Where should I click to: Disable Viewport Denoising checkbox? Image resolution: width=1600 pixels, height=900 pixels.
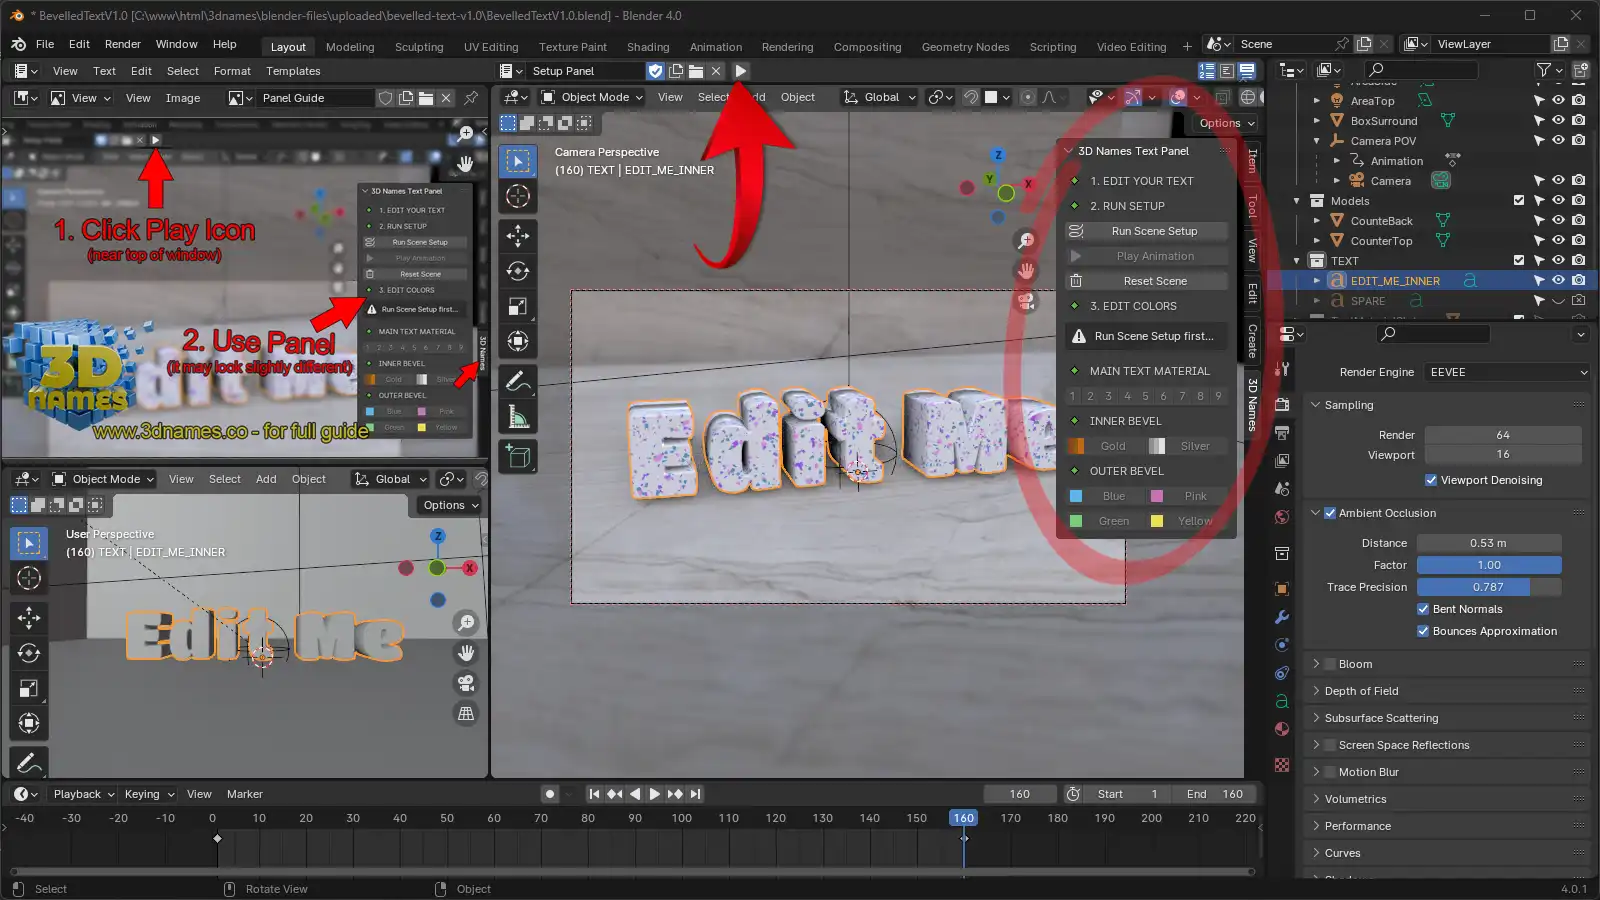coord(1430,480)
